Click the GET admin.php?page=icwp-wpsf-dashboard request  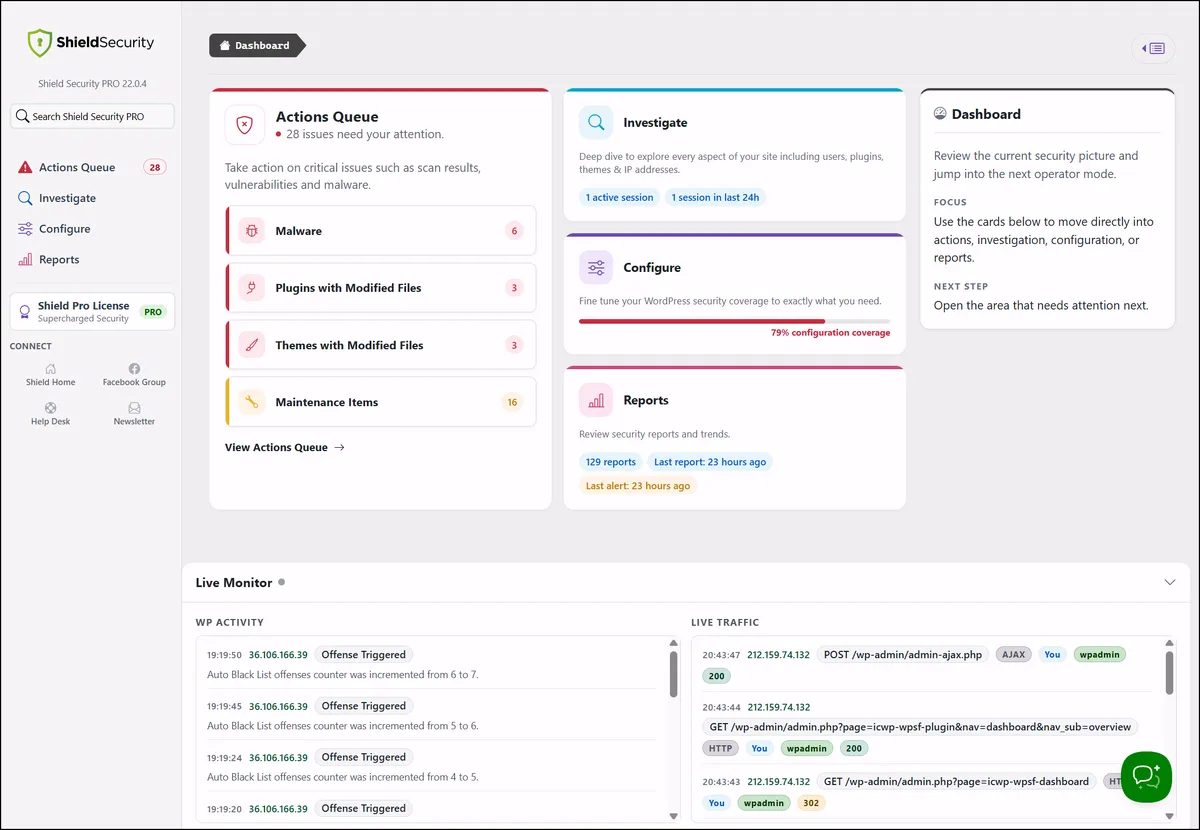[x=956, y=782]
